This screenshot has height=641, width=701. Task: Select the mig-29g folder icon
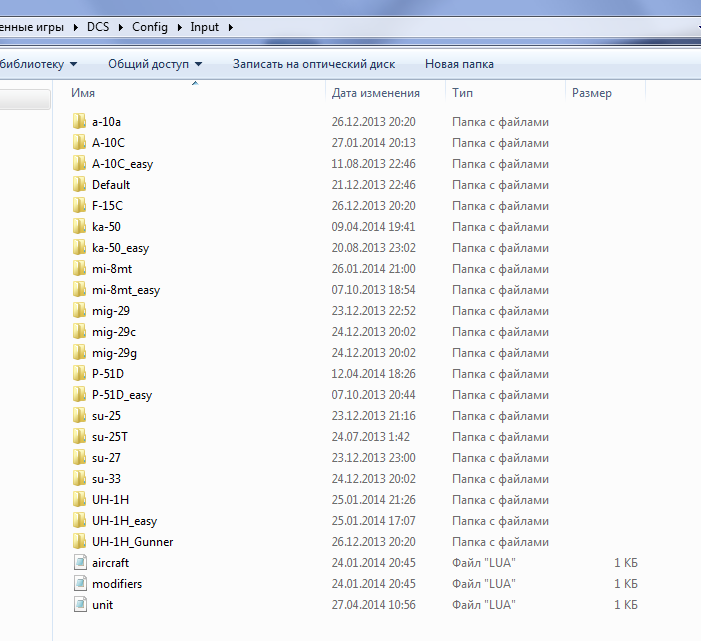pyautogui.click(x=80, y=353)
